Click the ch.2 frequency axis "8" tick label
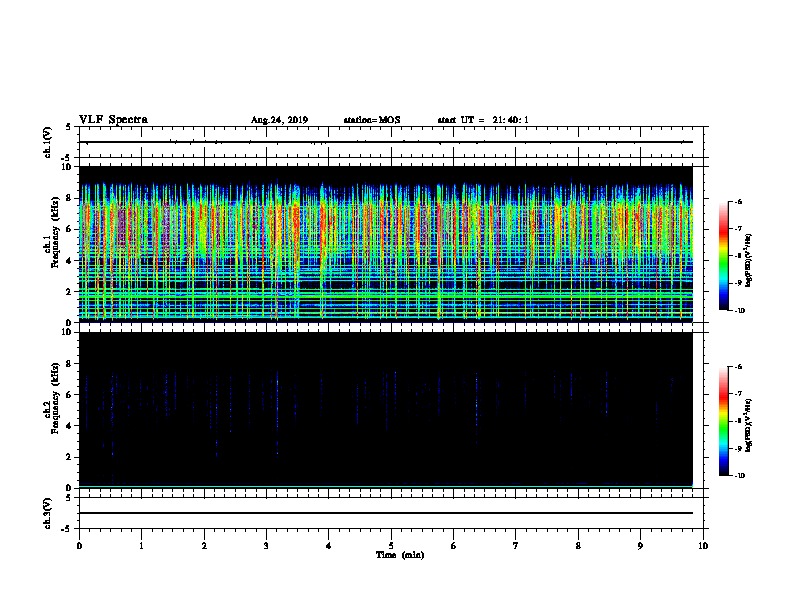792x612 pixels. [69, 364]
